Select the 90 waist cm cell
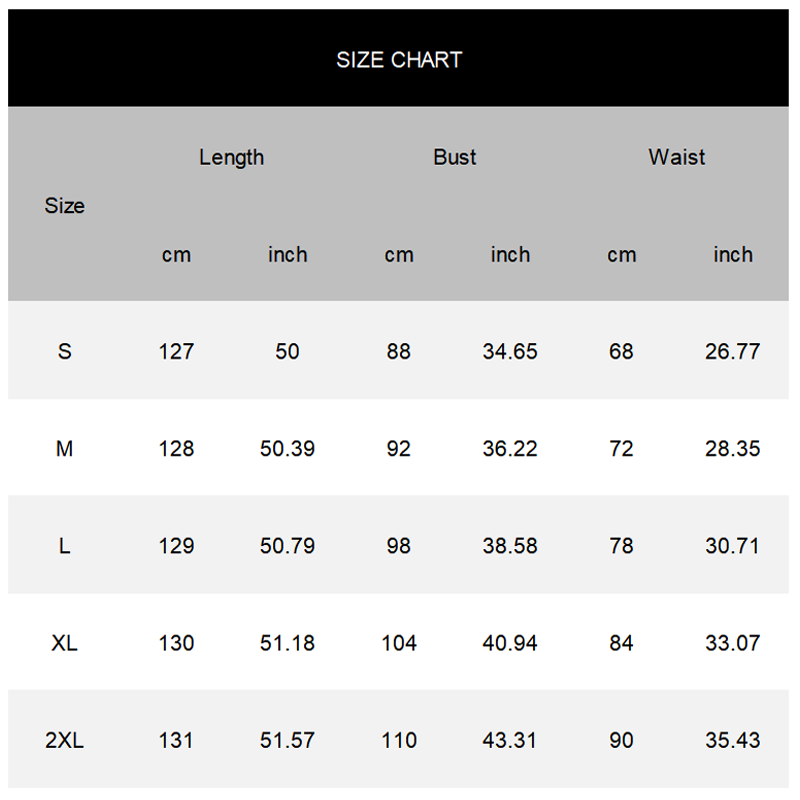 click(x=621, y=740)
